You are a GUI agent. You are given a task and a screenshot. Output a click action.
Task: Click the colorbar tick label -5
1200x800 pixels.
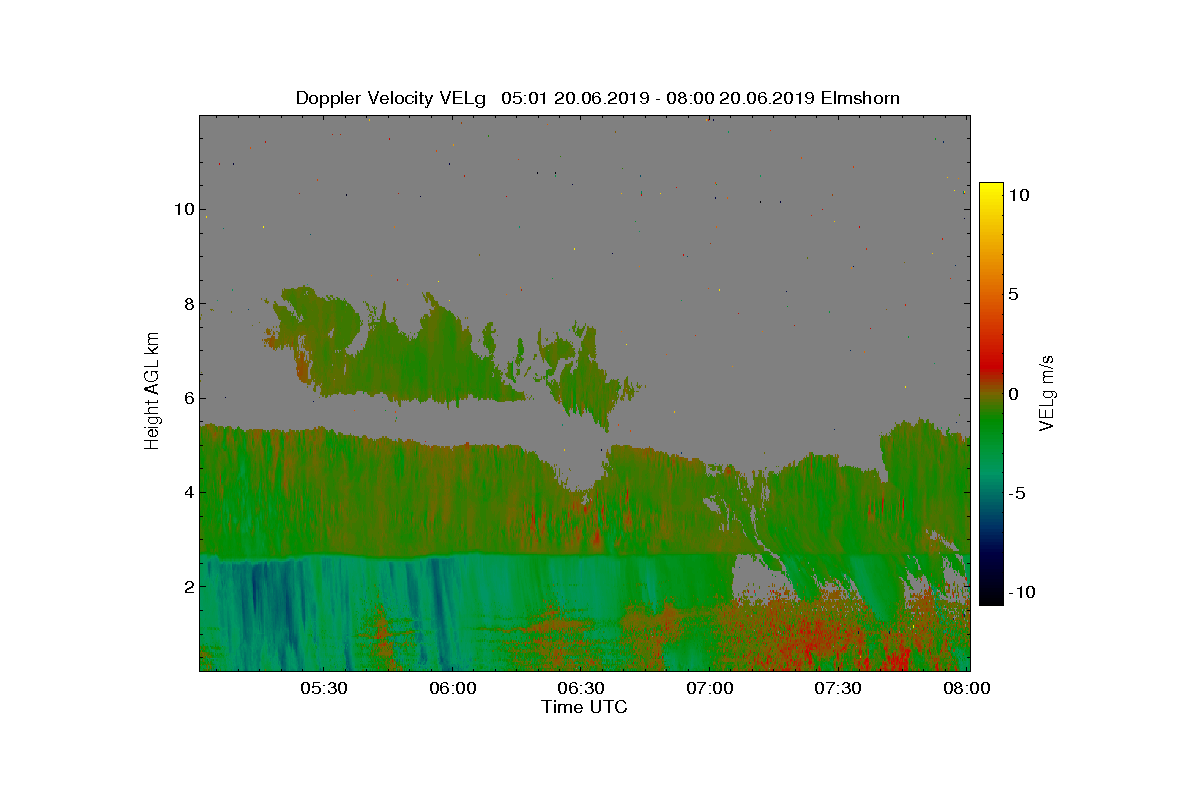coord(1017,493)
